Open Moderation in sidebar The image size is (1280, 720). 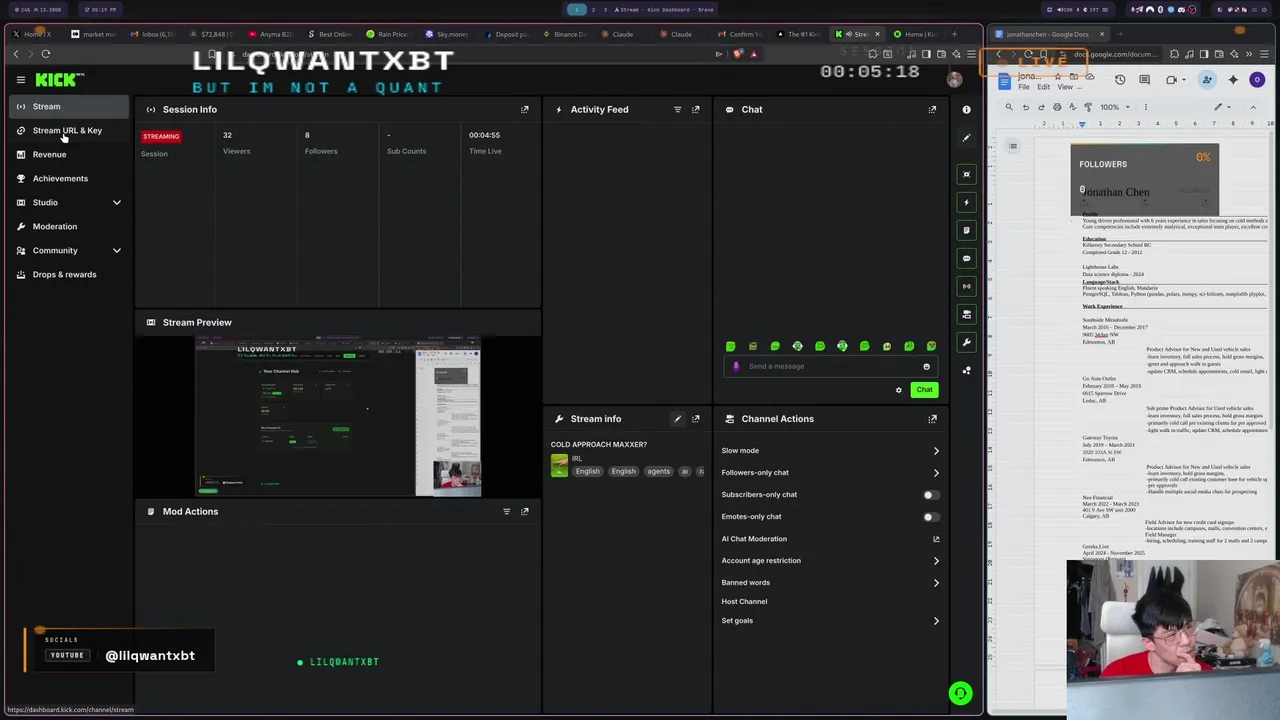[68, 226]
